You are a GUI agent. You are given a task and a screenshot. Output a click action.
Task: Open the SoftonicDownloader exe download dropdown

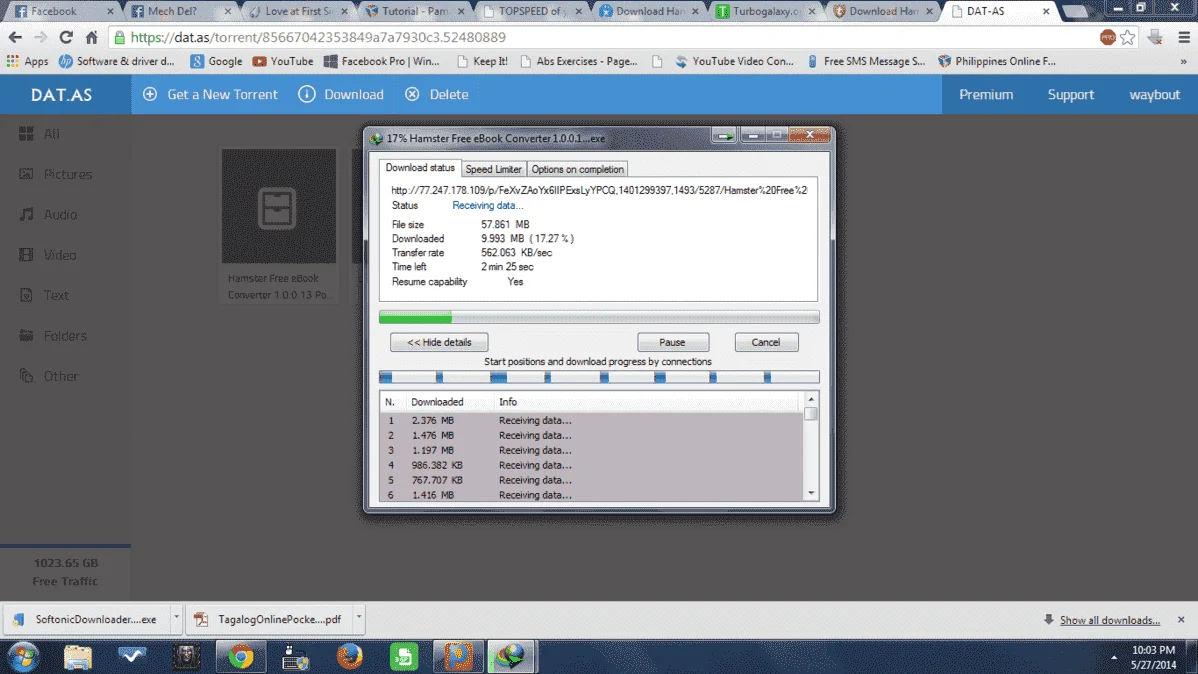coord(176,619)
